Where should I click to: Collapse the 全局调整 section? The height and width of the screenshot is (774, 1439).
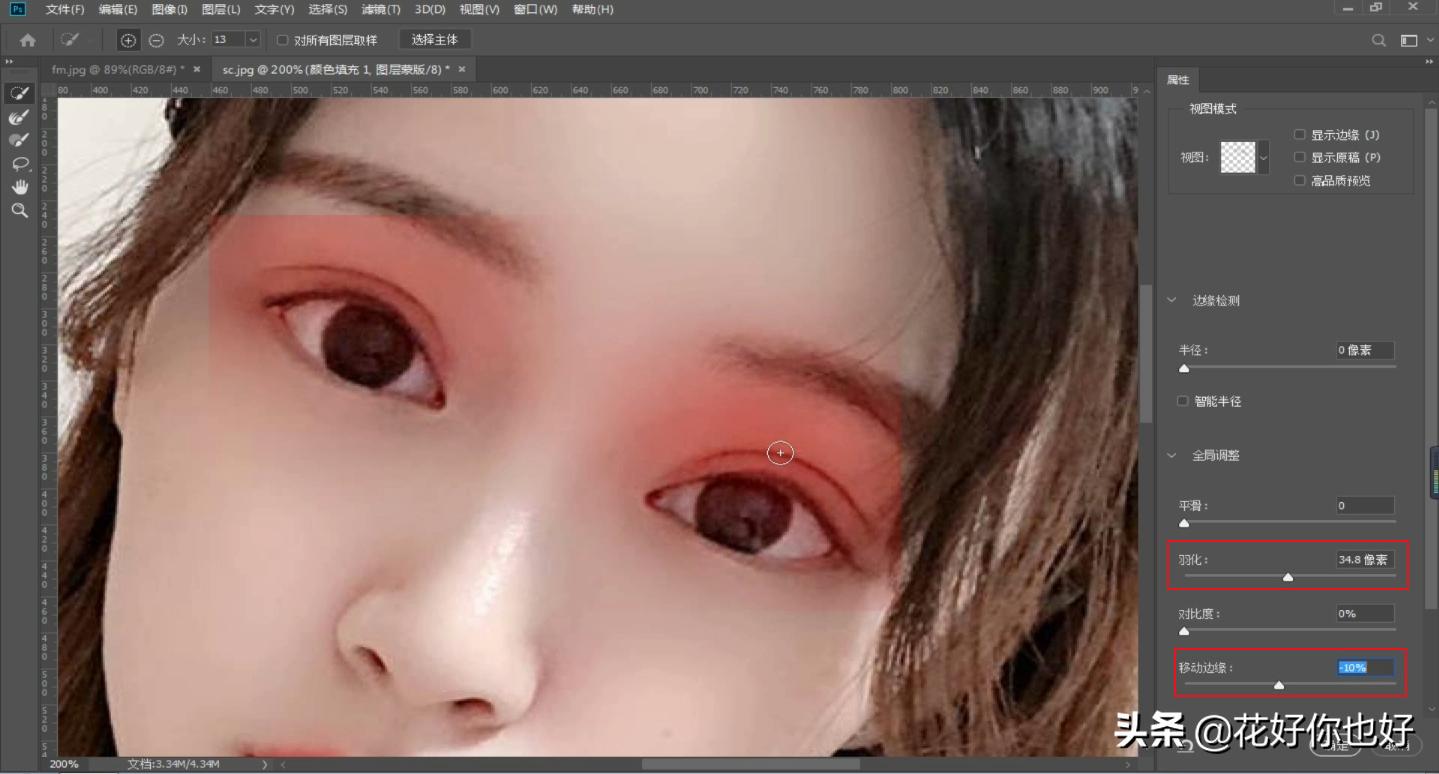point(1171,455)
